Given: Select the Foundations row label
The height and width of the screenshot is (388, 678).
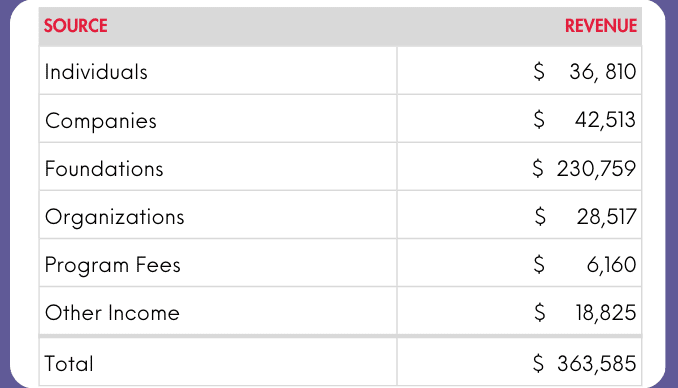Looking at the screenshot, I should pos(104,168).
